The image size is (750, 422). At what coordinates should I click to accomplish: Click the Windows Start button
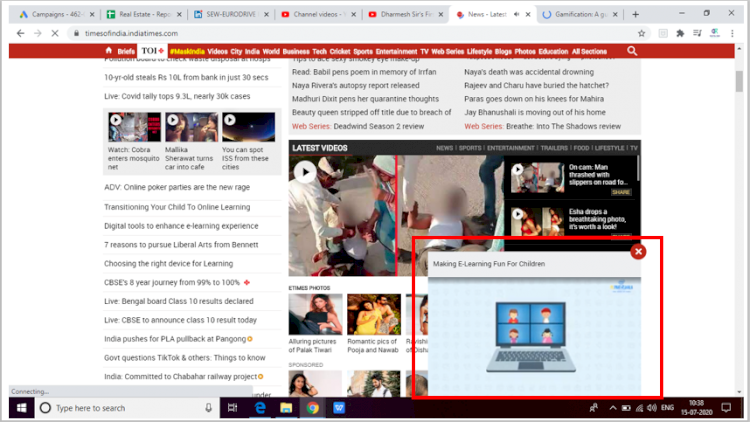[21, 408]
